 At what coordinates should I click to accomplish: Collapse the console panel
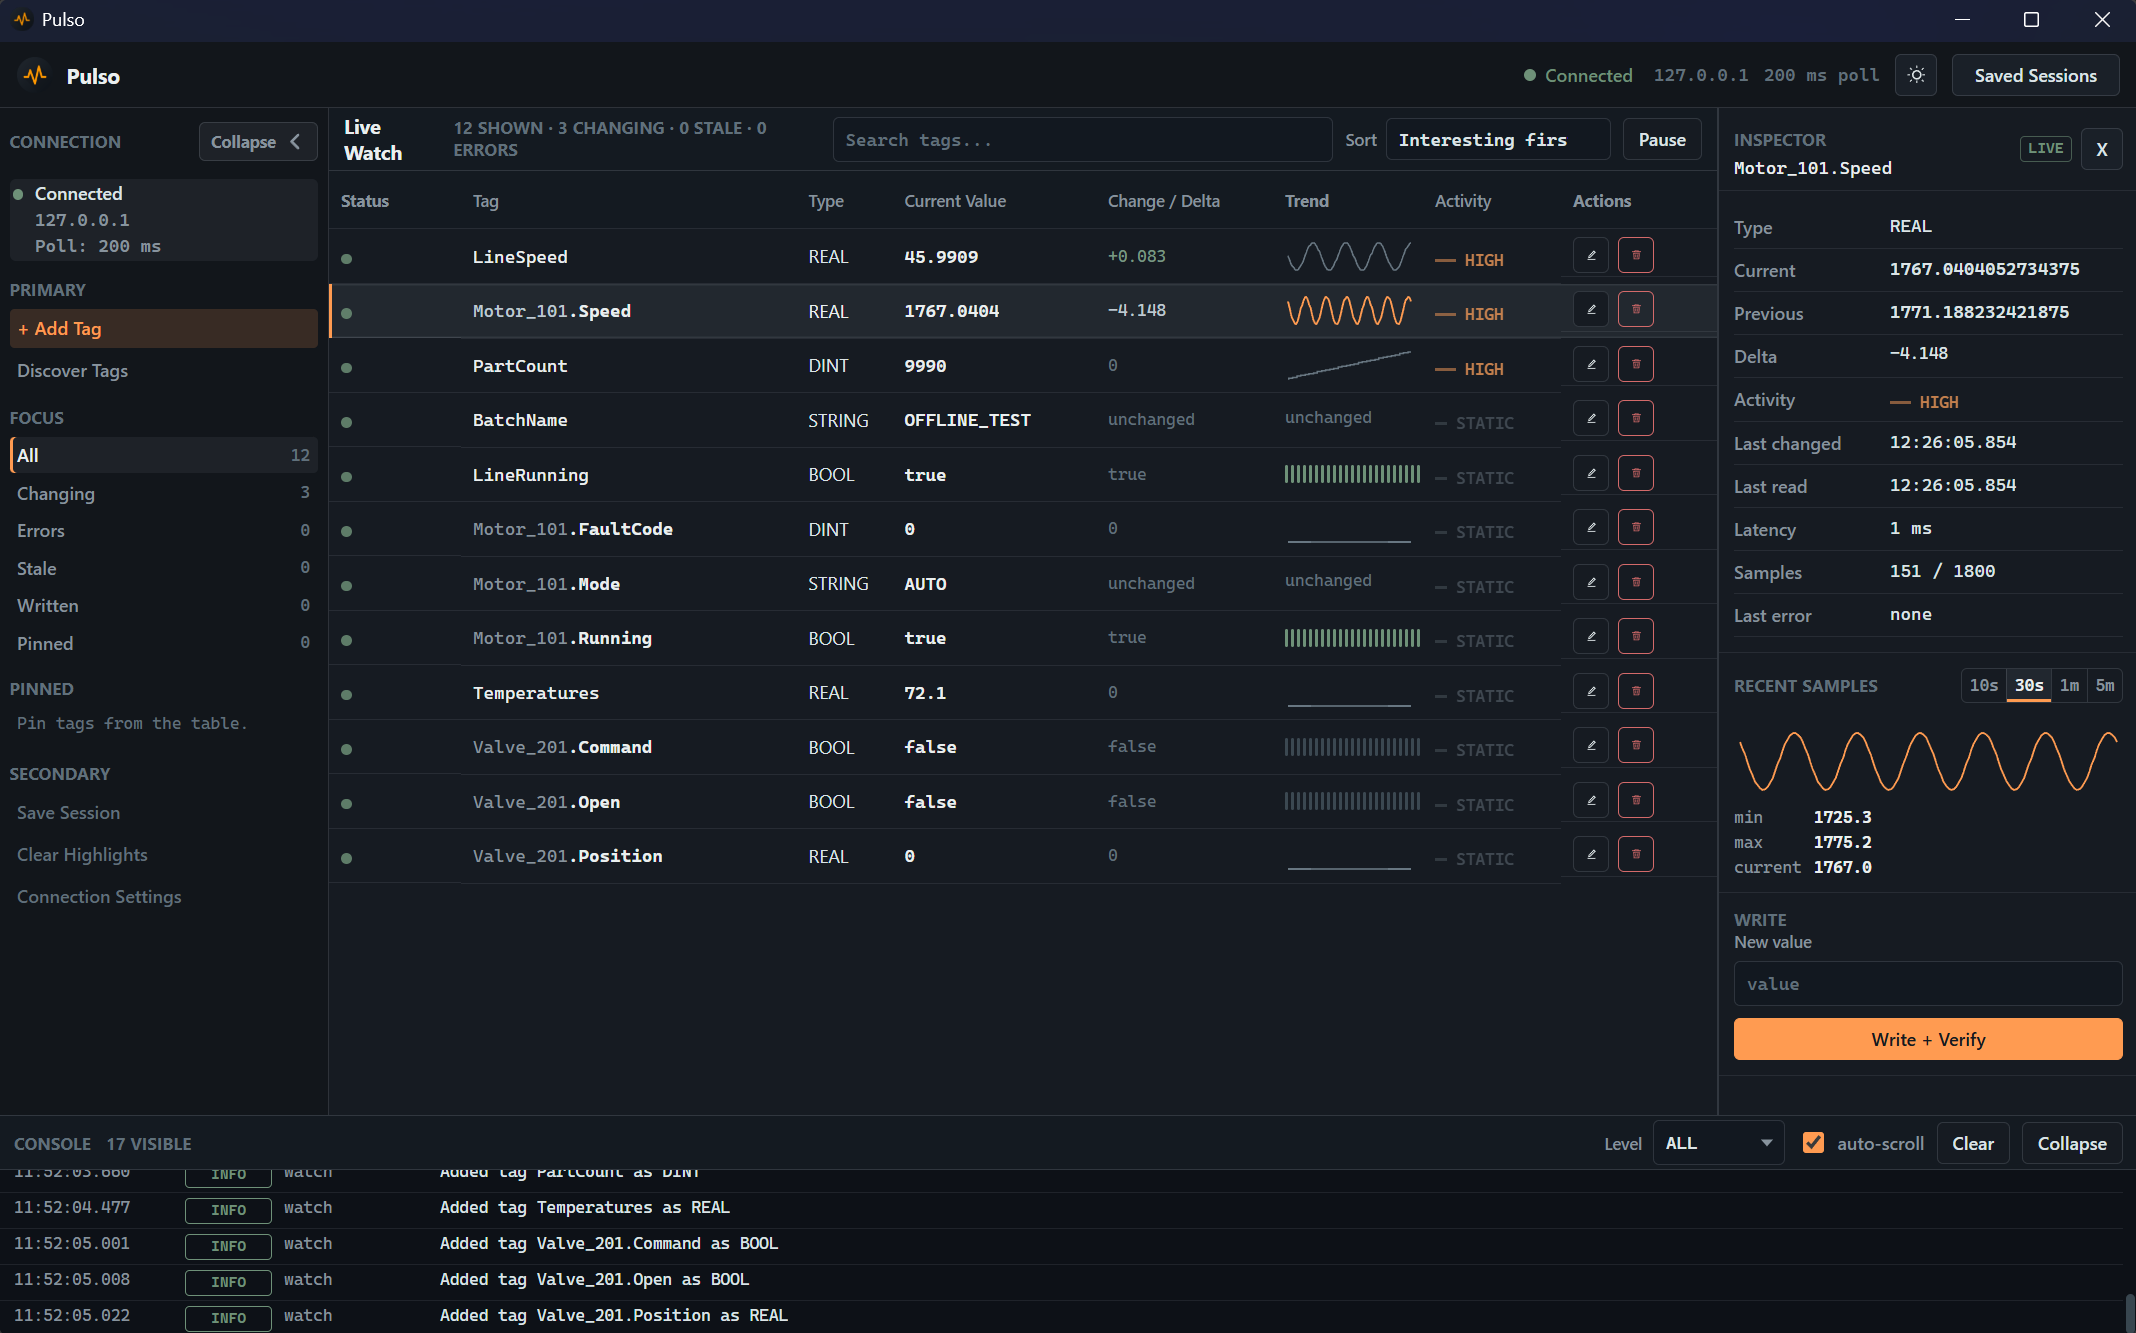coord(2071,1143)
